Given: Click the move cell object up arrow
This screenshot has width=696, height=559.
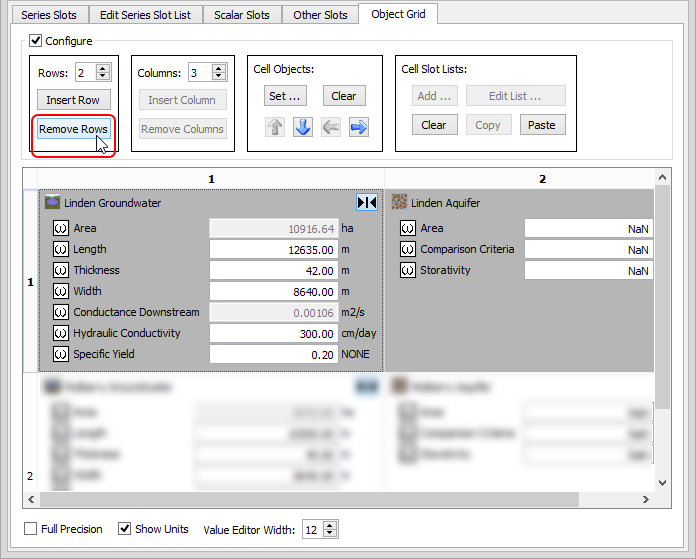Looking at the screenshot, I should click(275, 127).
